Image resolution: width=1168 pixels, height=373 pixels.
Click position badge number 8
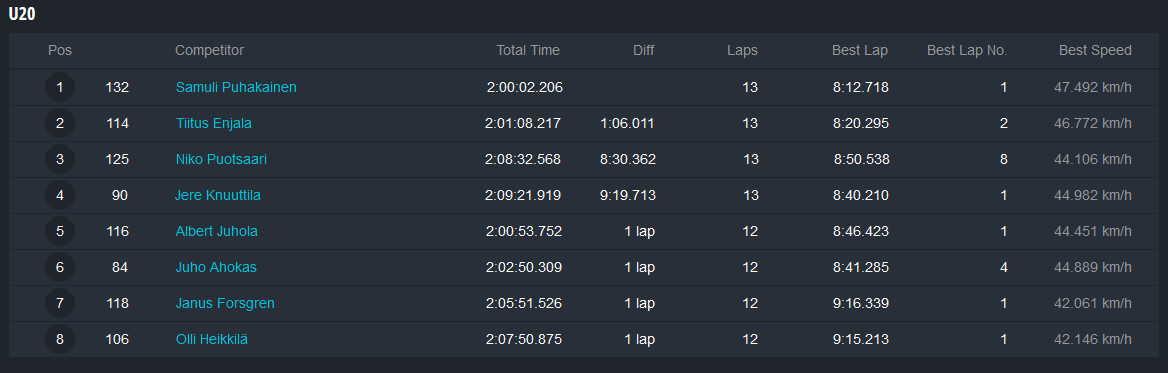click(60, 339)
